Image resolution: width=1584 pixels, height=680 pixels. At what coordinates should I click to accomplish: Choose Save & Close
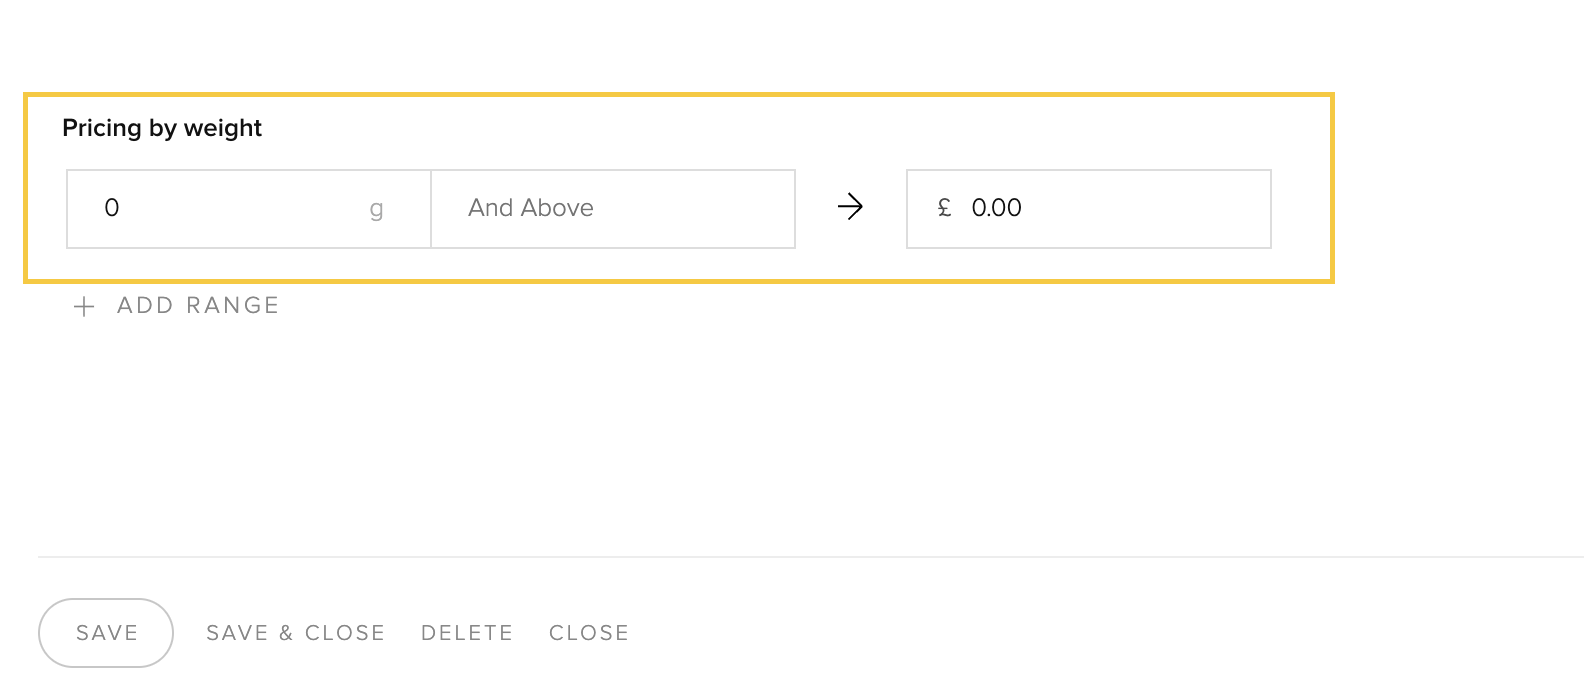tap(295, 633)
